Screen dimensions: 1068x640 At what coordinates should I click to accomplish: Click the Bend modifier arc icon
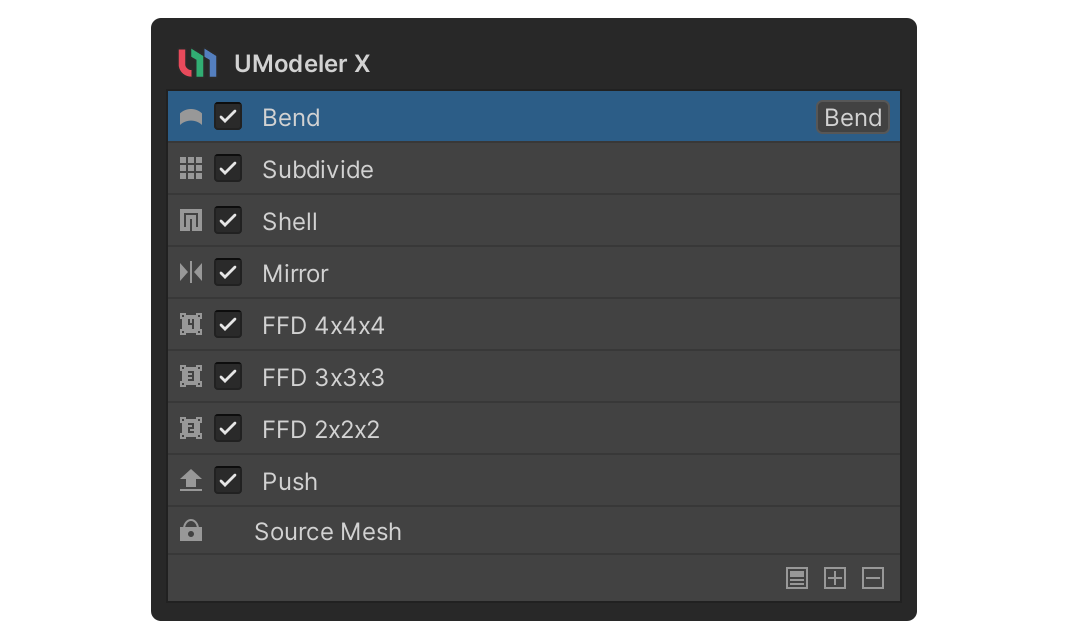tap(190, 118)
